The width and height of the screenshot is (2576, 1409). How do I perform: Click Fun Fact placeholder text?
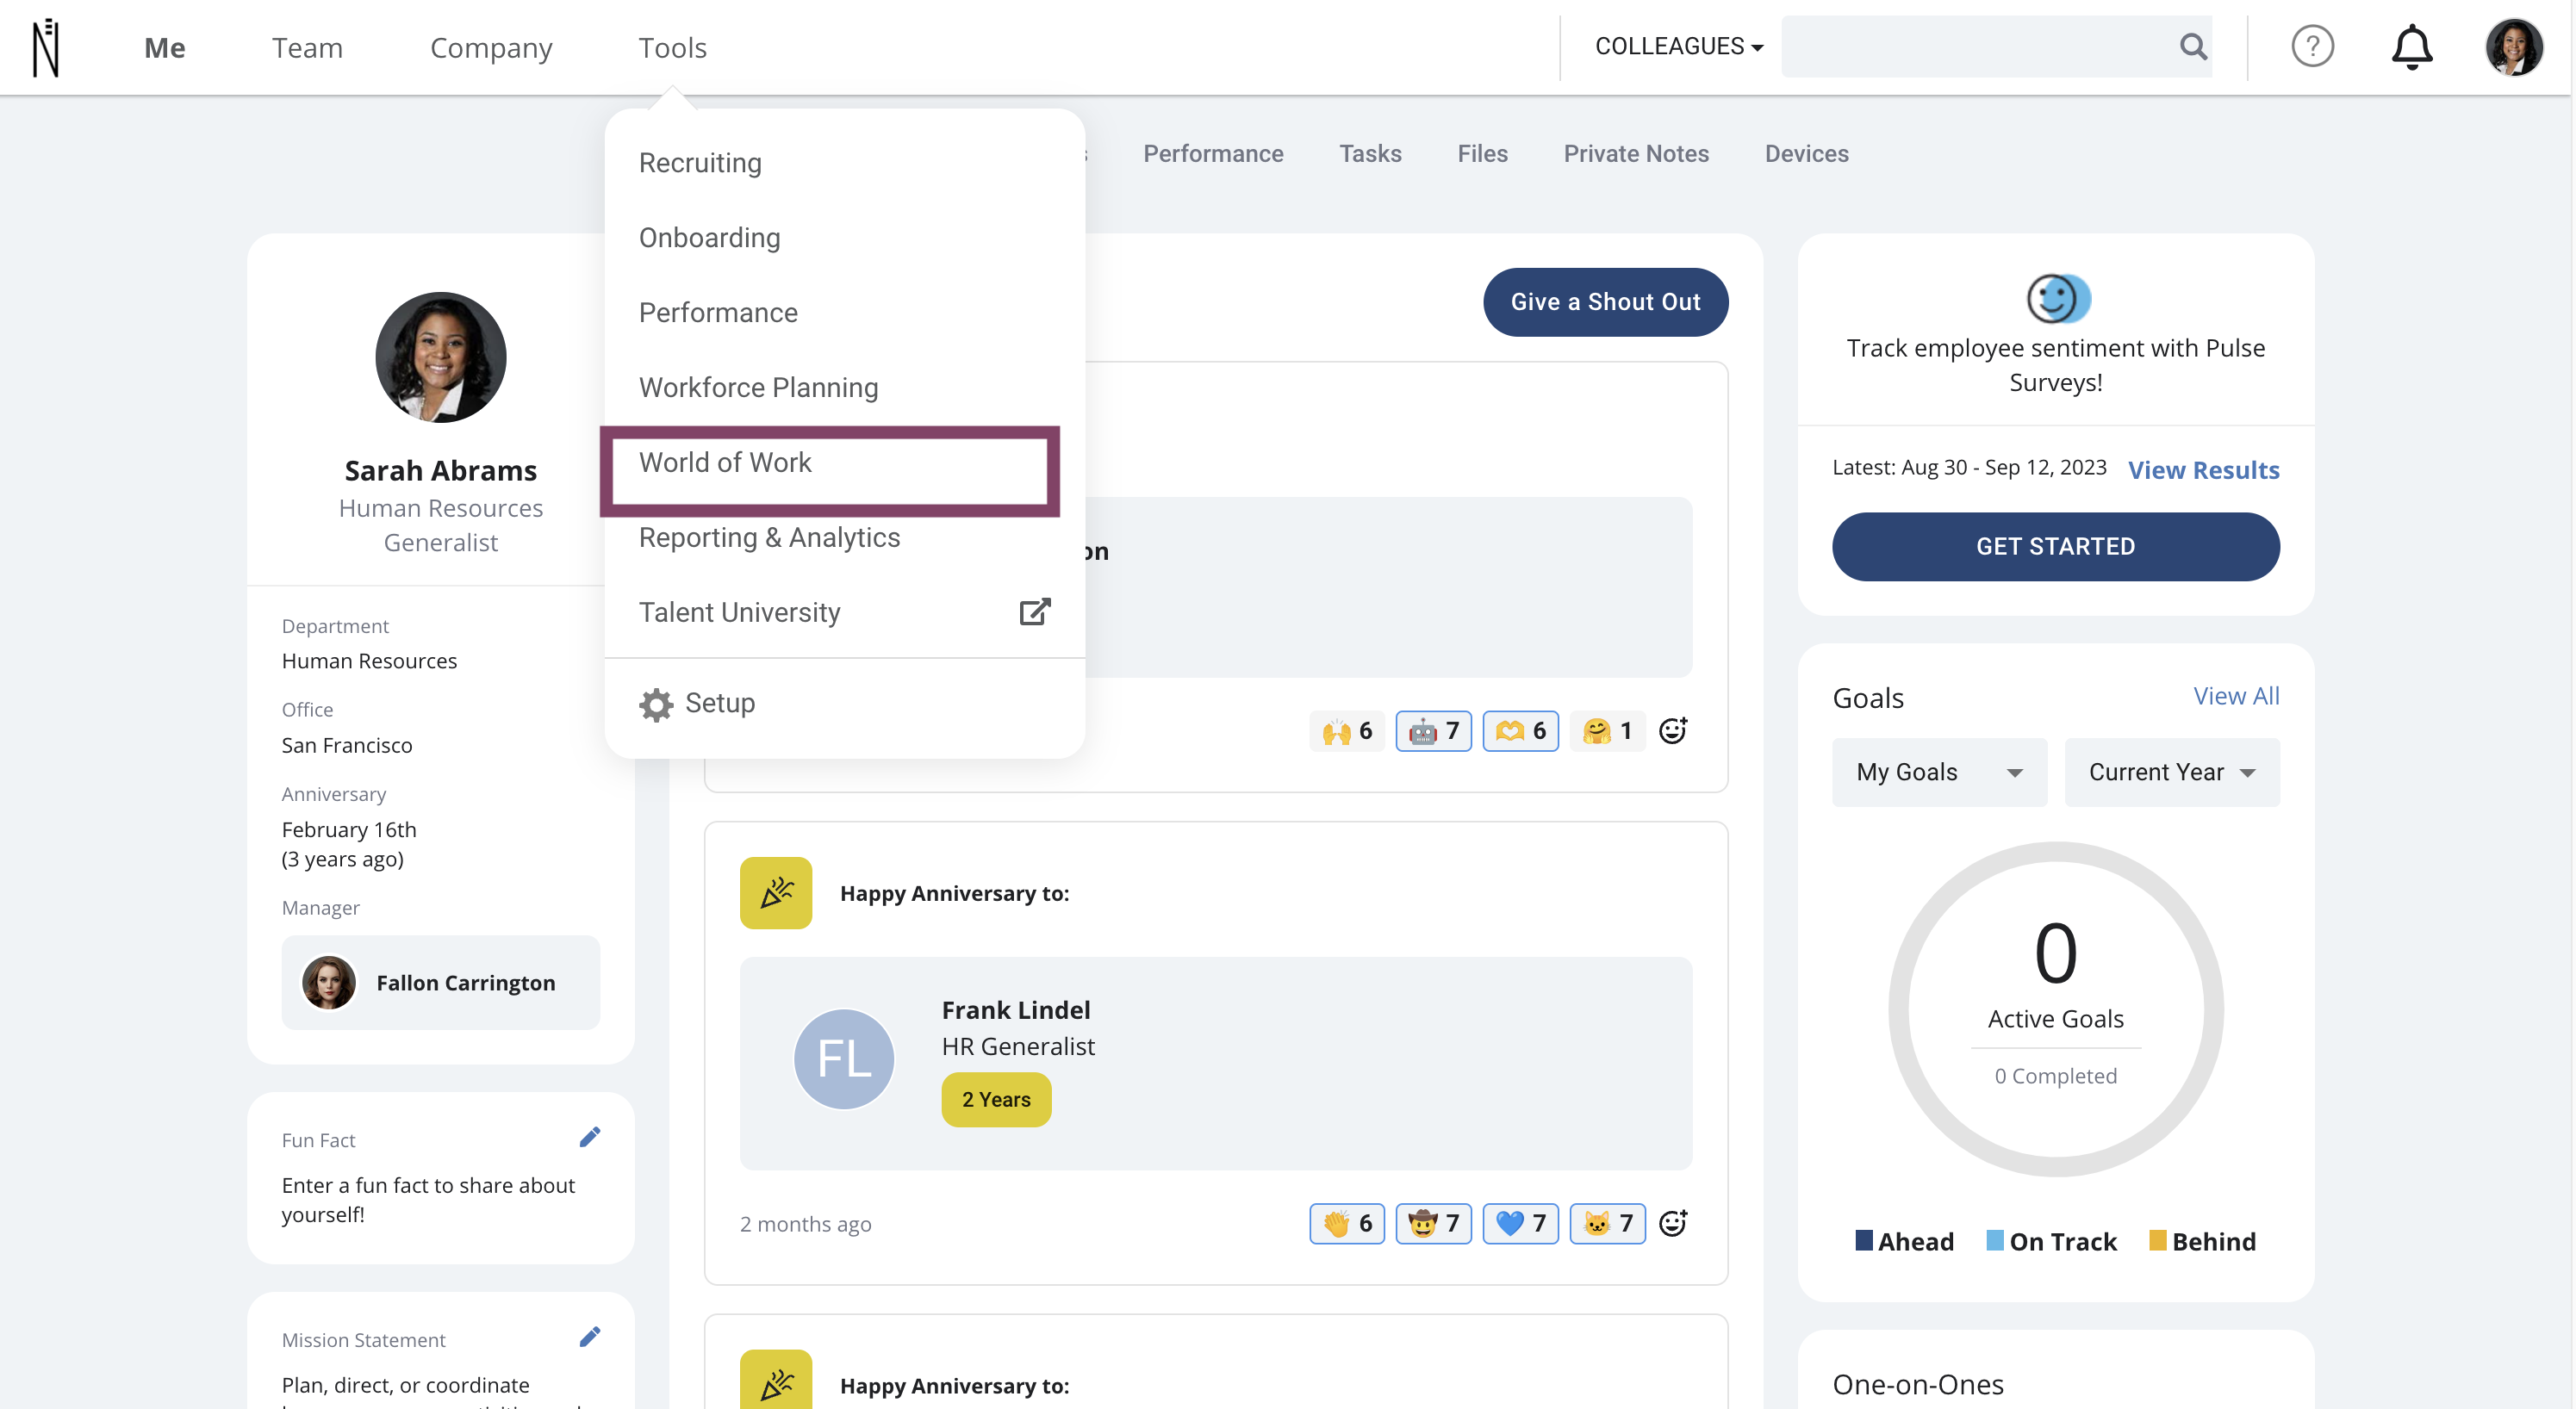(428, 1199)
